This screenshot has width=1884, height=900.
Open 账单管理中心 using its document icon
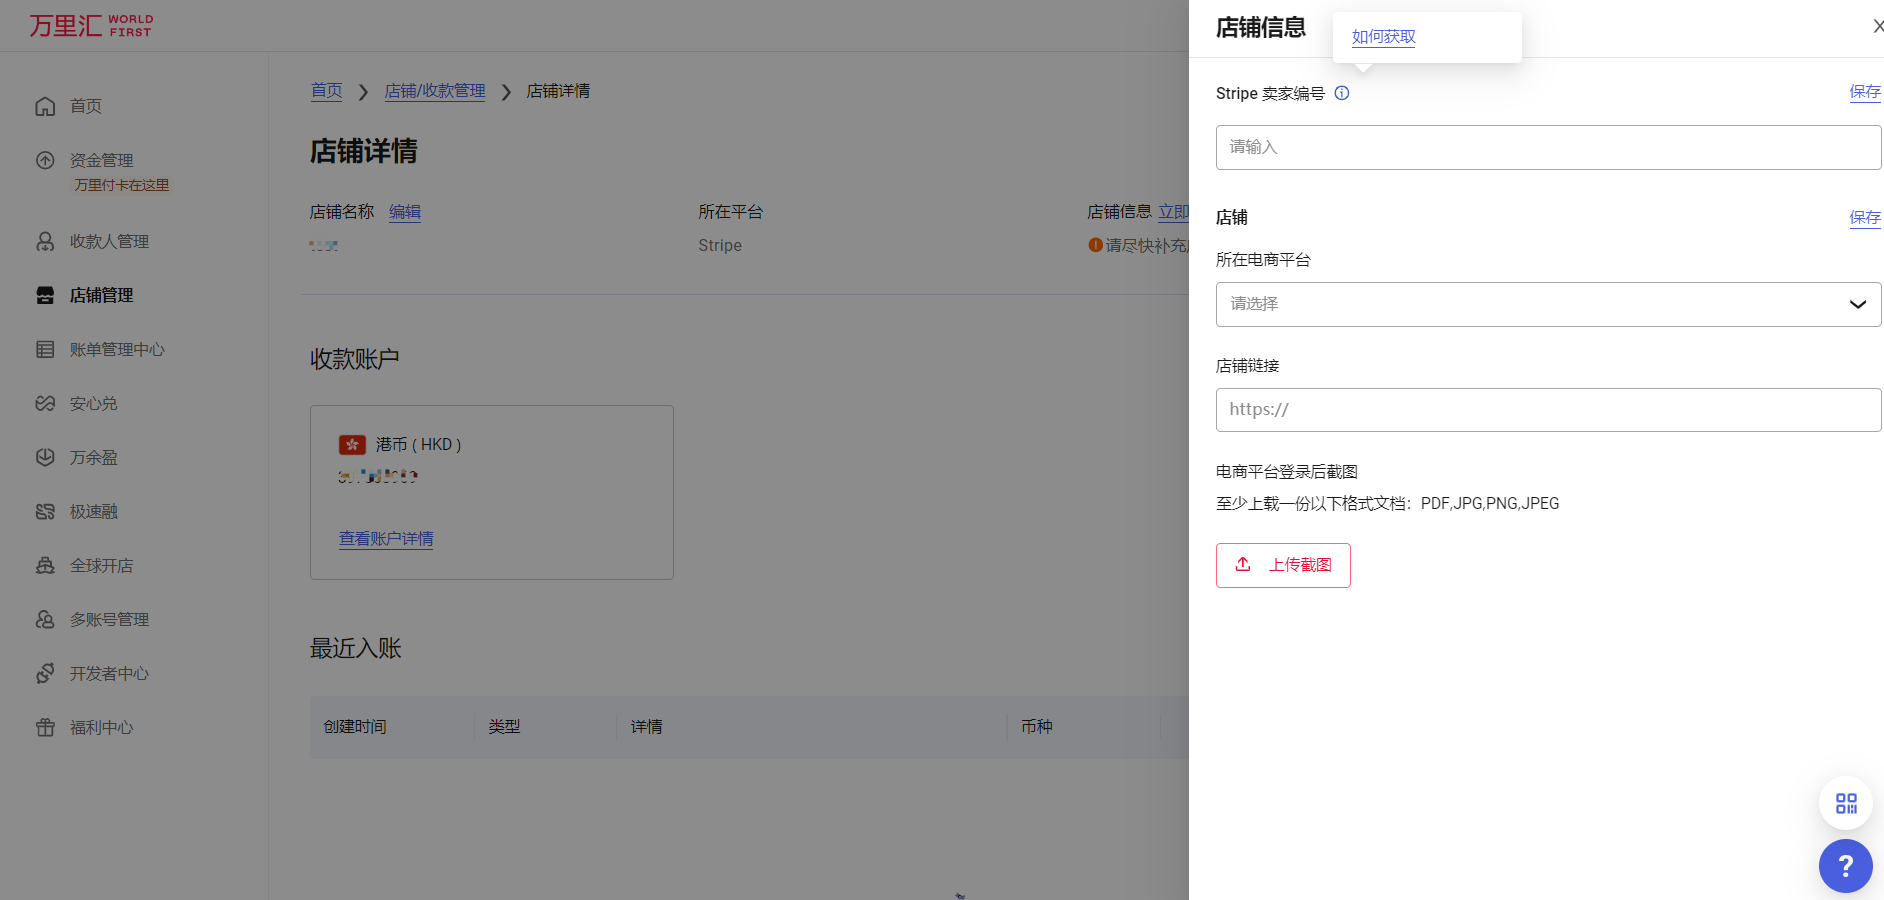pyautogui.click(x=46, y=349)
